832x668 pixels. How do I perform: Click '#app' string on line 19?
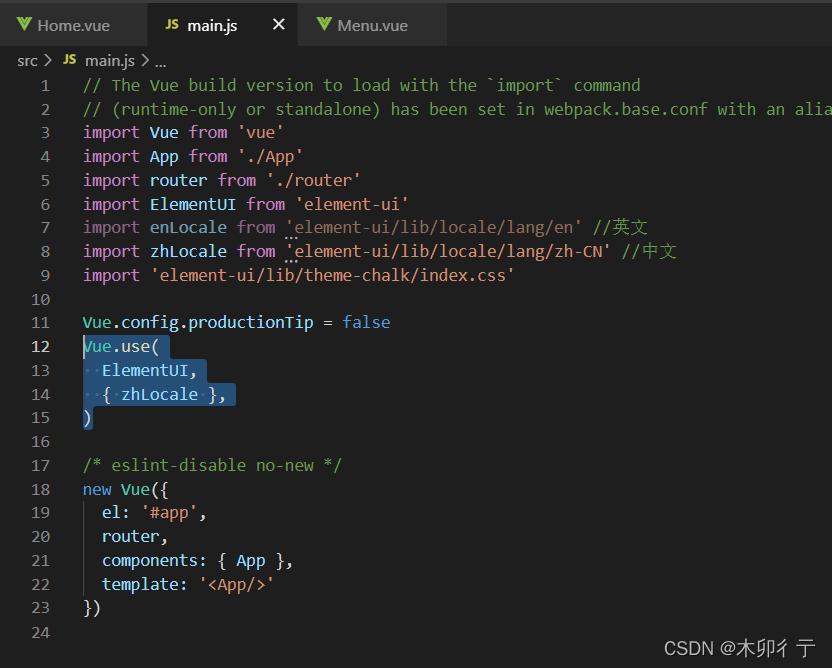[169, 513]
